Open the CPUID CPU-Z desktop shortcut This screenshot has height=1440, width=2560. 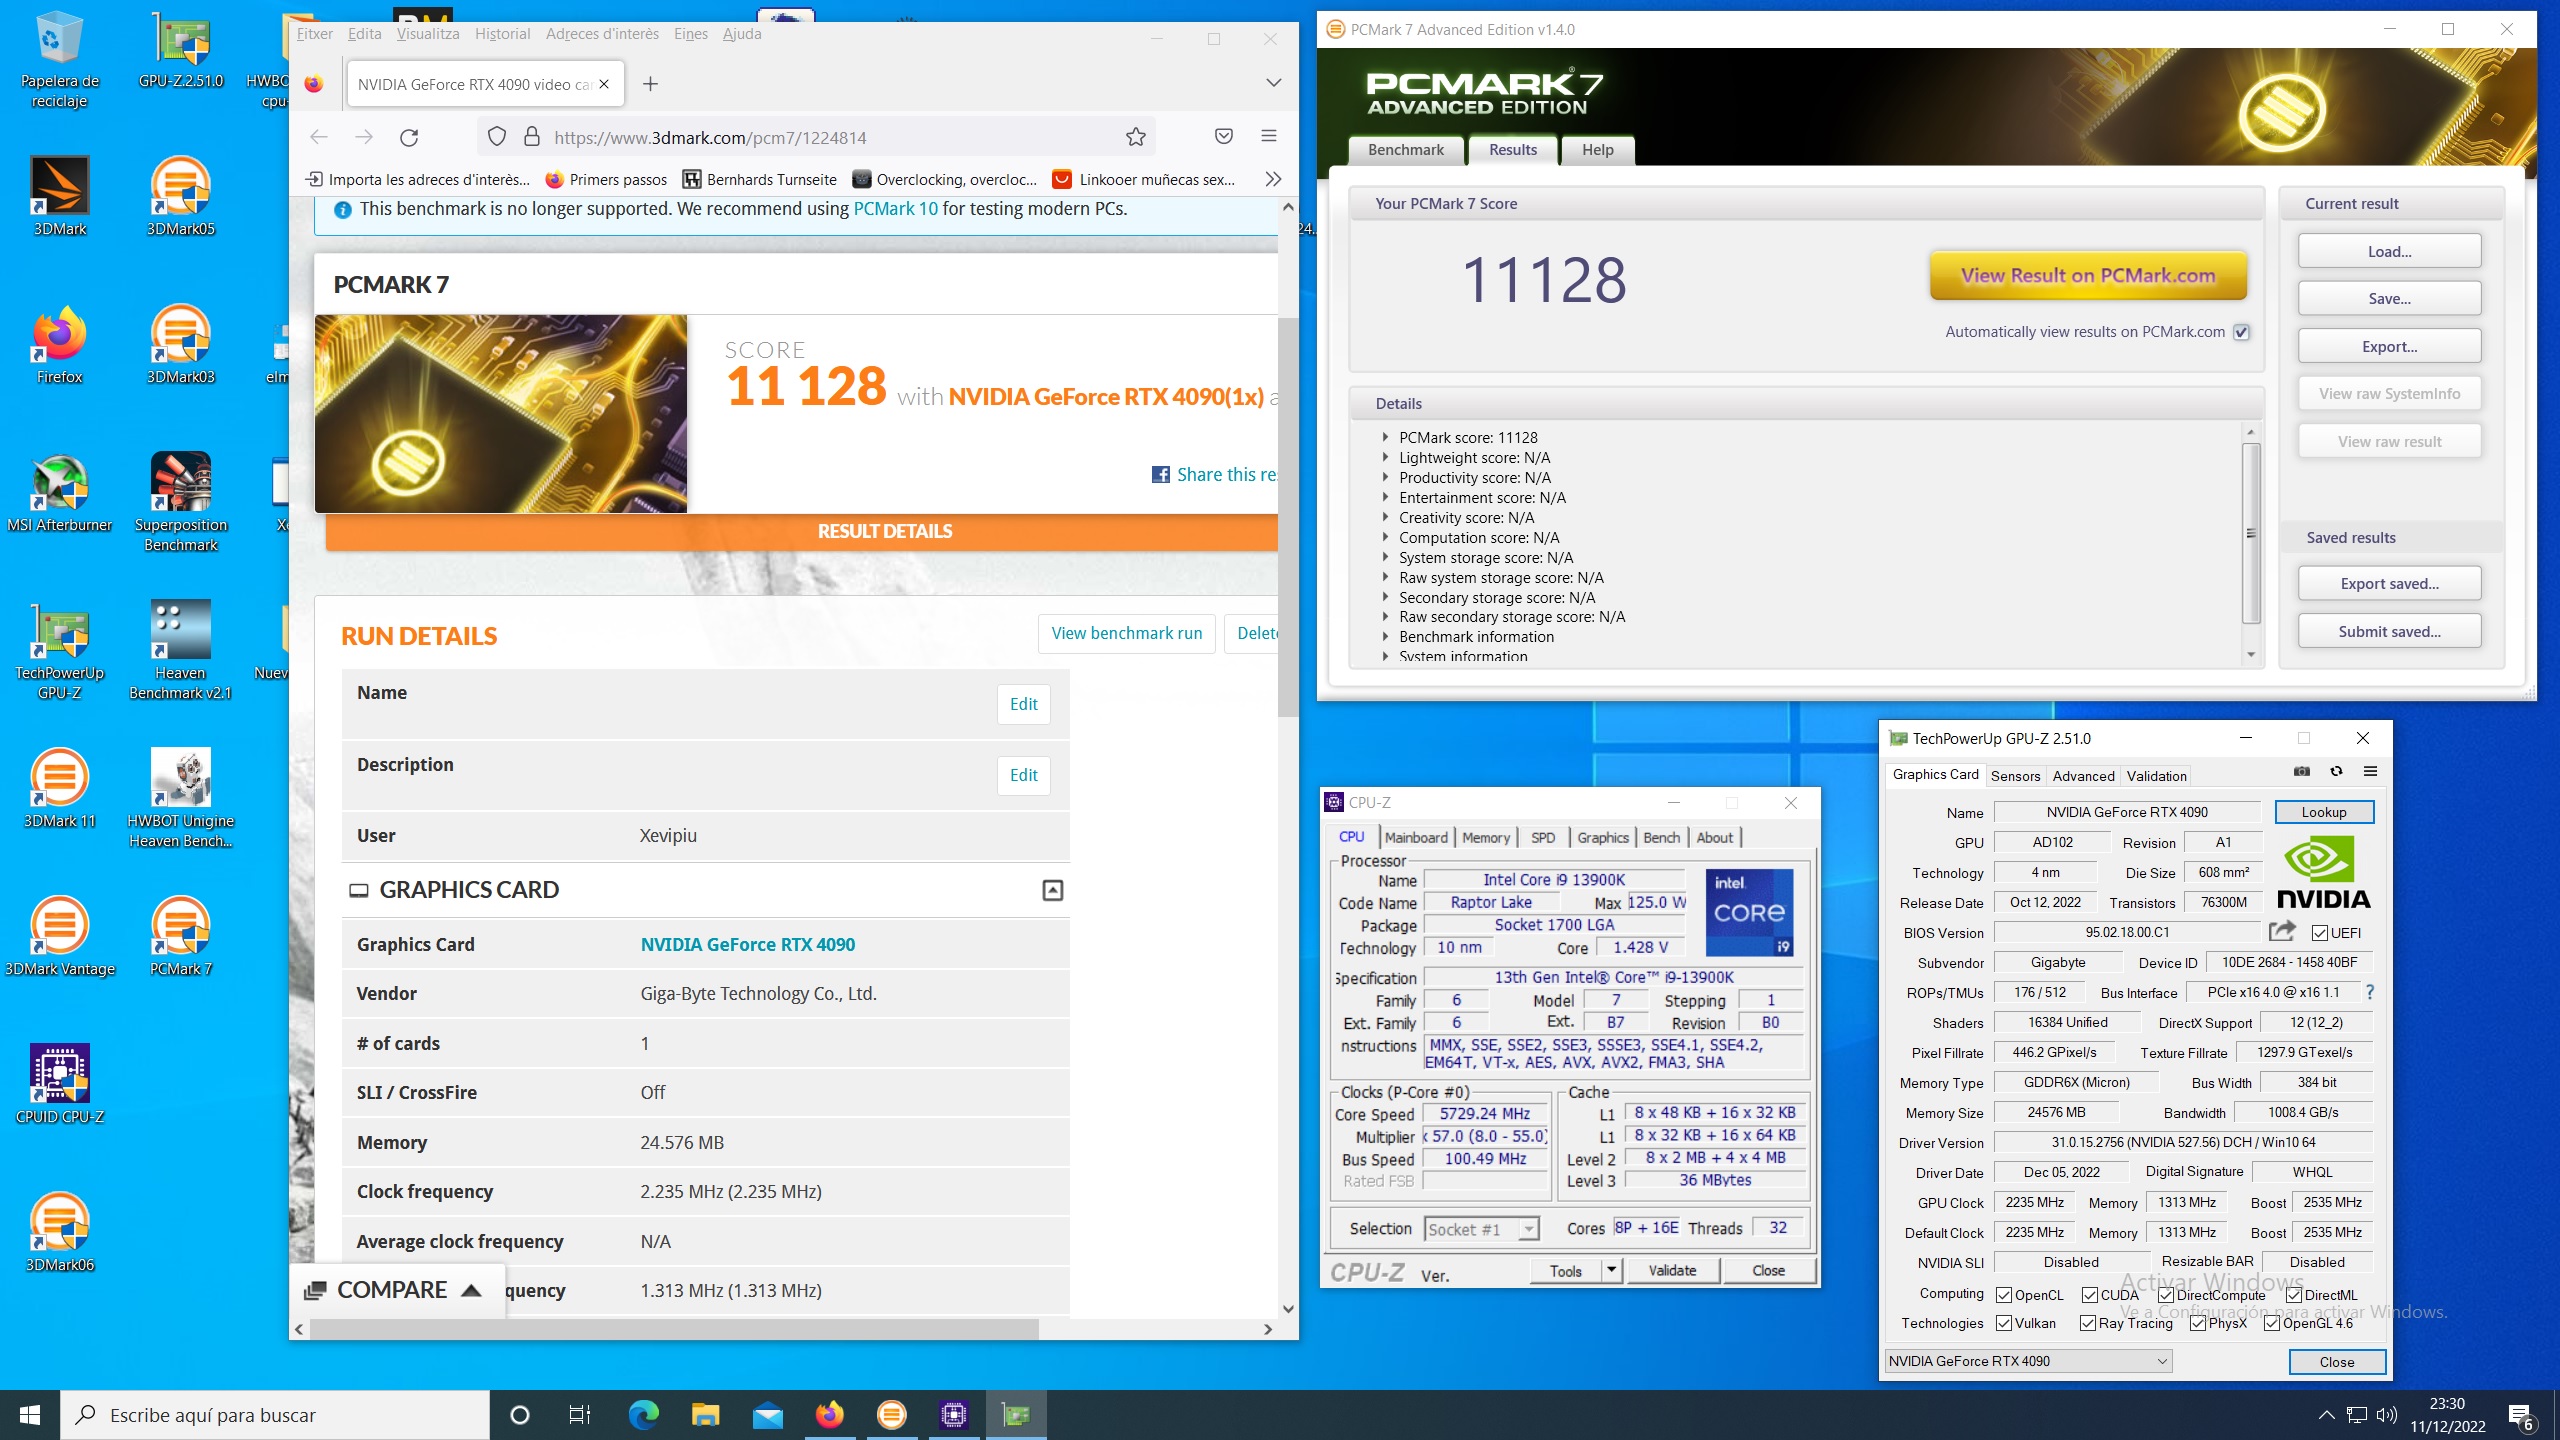coord(60,1085)
